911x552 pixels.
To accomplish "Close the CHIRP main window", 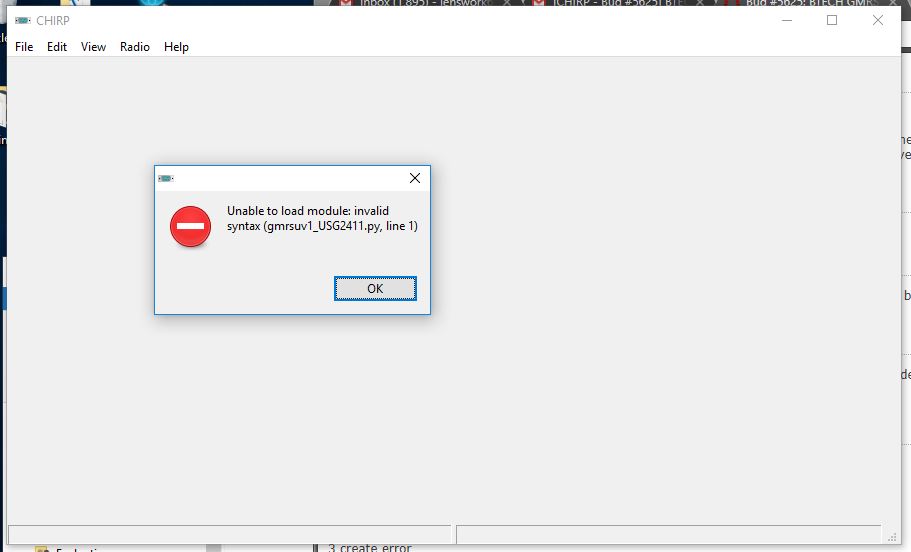I will [878, 20].
